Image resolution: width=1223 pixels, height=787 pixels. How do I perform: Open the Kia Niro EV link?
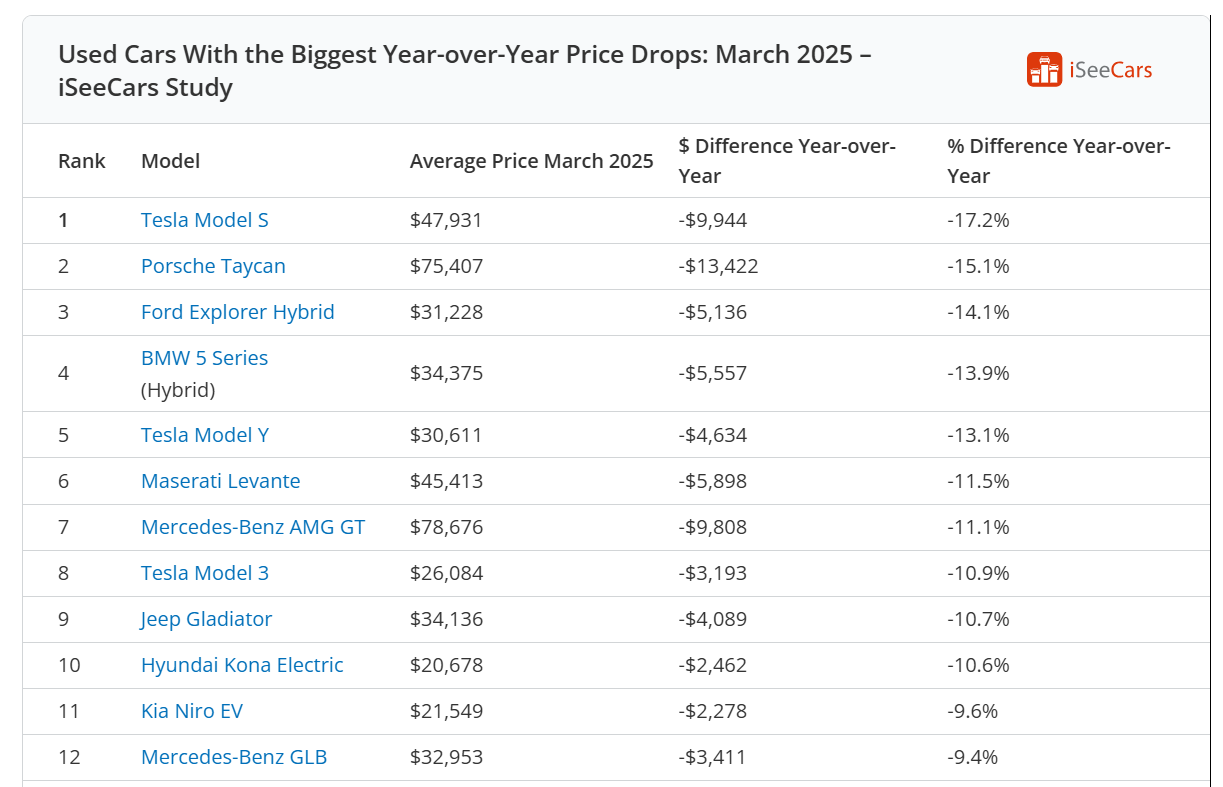click(x=192, y=711)
